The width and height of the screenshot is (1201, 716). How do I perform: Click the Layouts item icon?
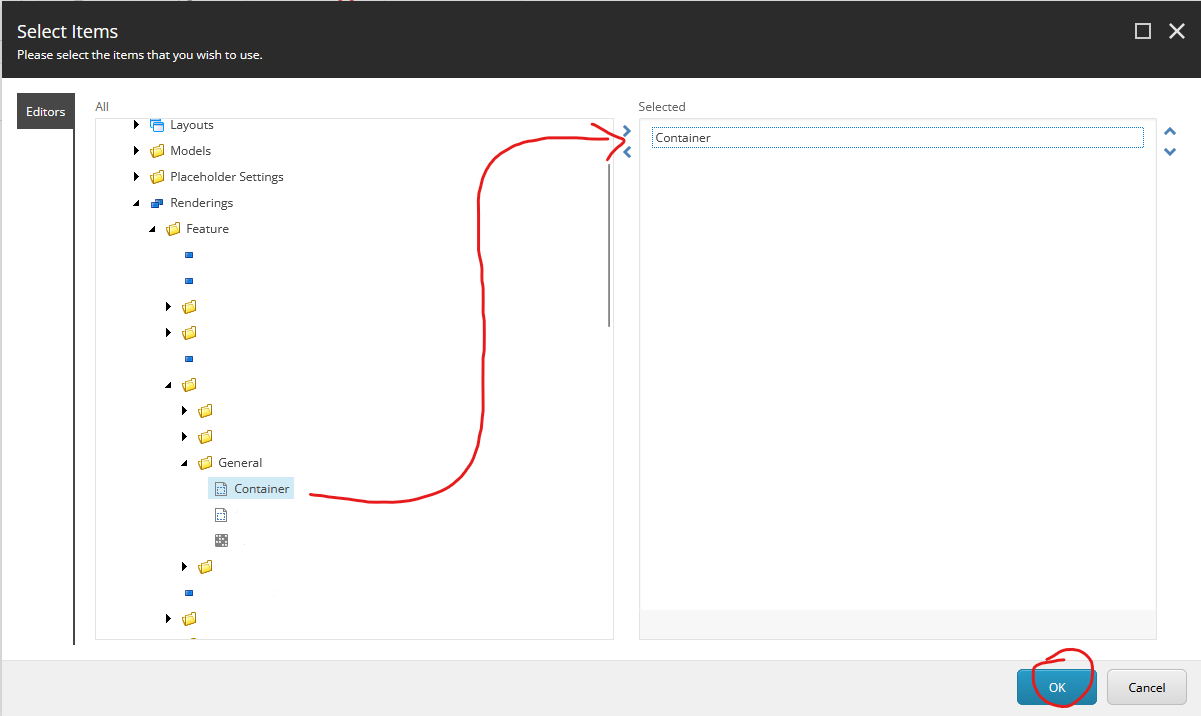[x=156, y=124]
